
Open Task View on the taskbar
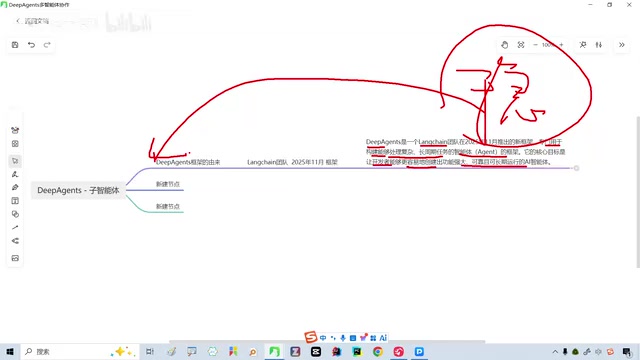coord(150,351)
